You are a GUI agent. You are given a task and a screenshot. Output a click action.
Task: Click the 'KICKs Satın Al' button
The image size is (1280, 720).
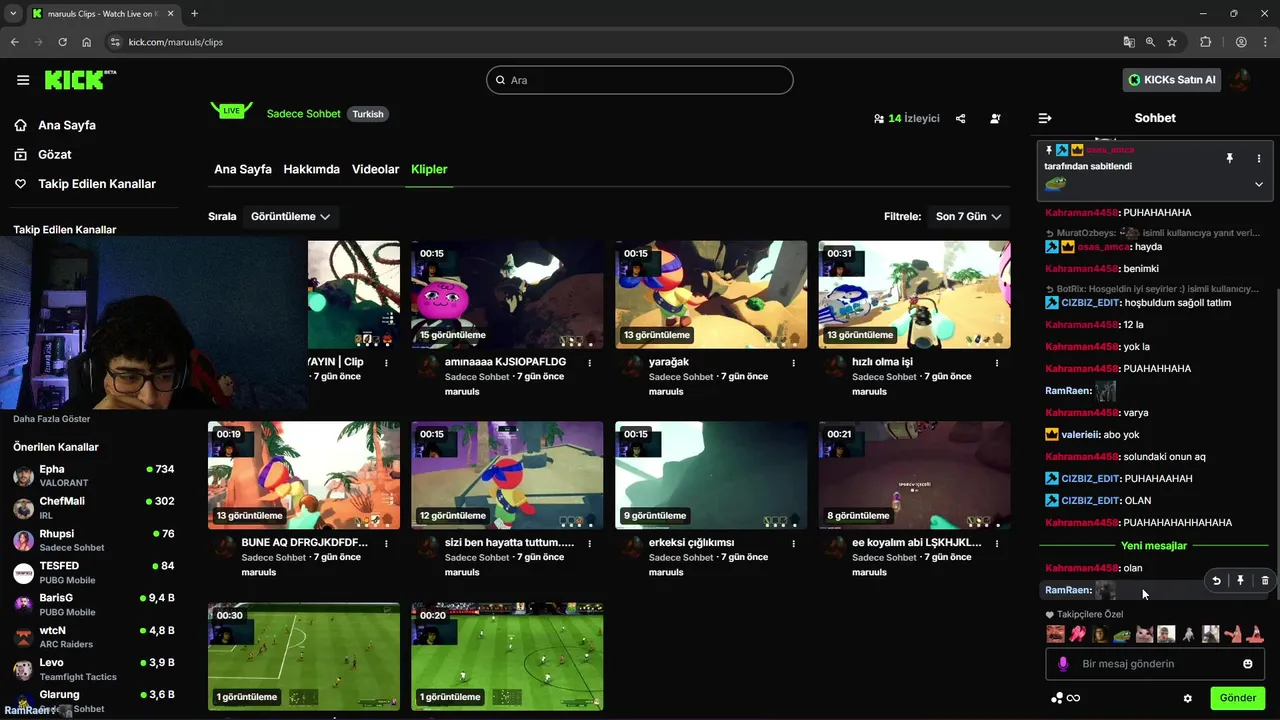coord(1172,80)
